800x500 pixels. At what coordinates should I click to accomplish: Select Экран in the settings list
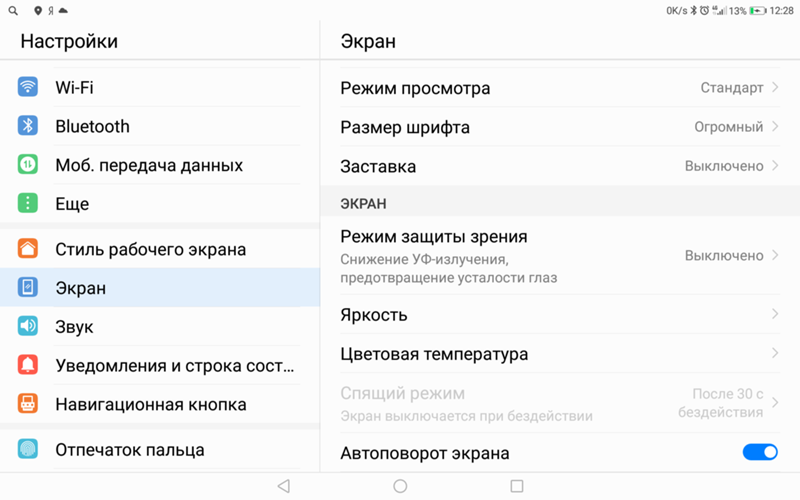click(160, 287)
